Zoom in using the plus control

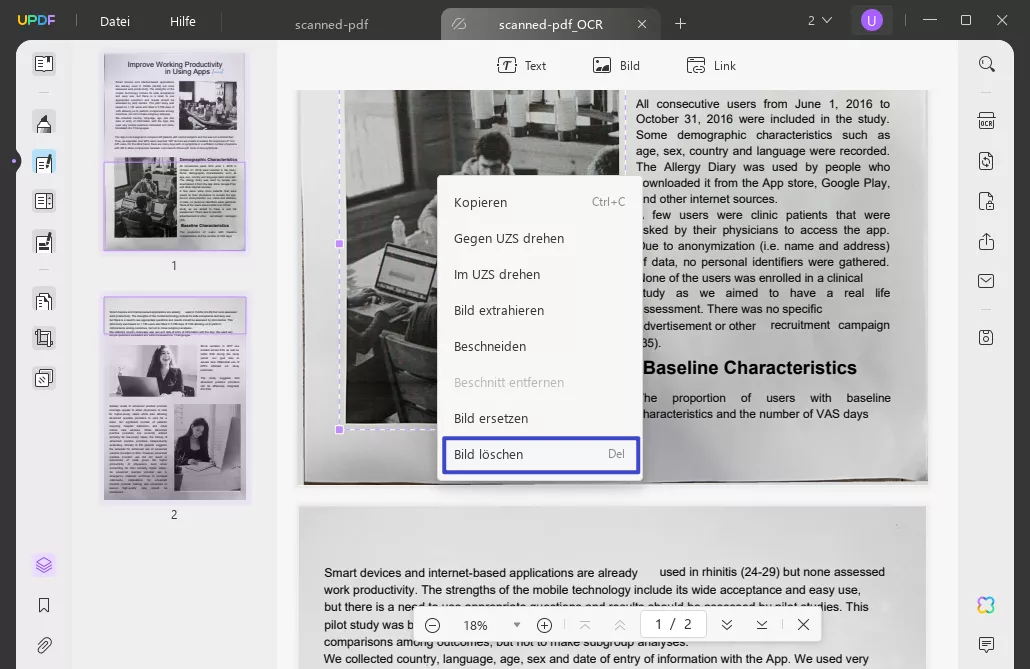[x=544, y=624]
